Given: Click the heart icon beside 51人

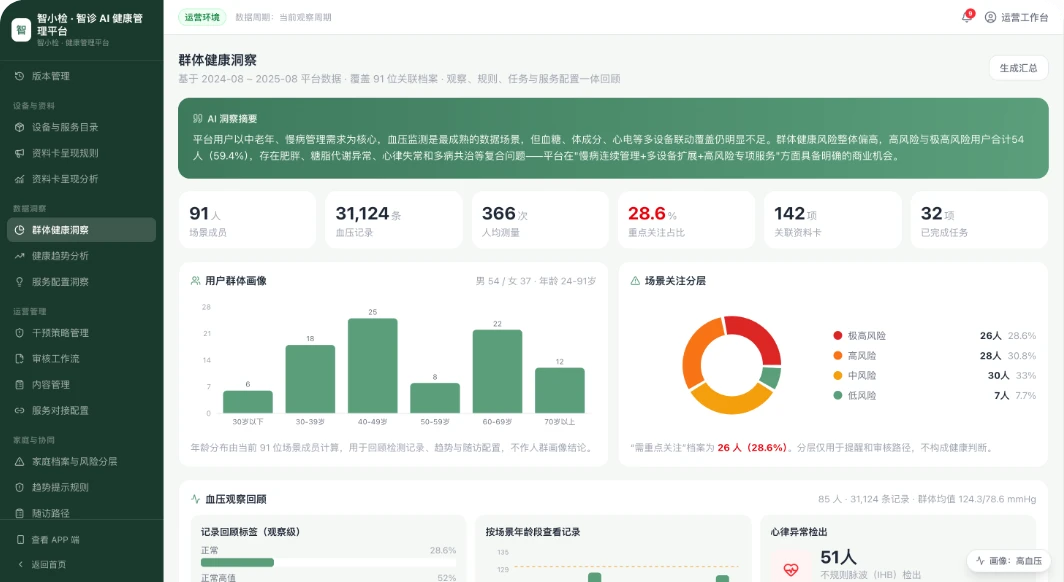Looking at the screenshot, I should point(791,569).
